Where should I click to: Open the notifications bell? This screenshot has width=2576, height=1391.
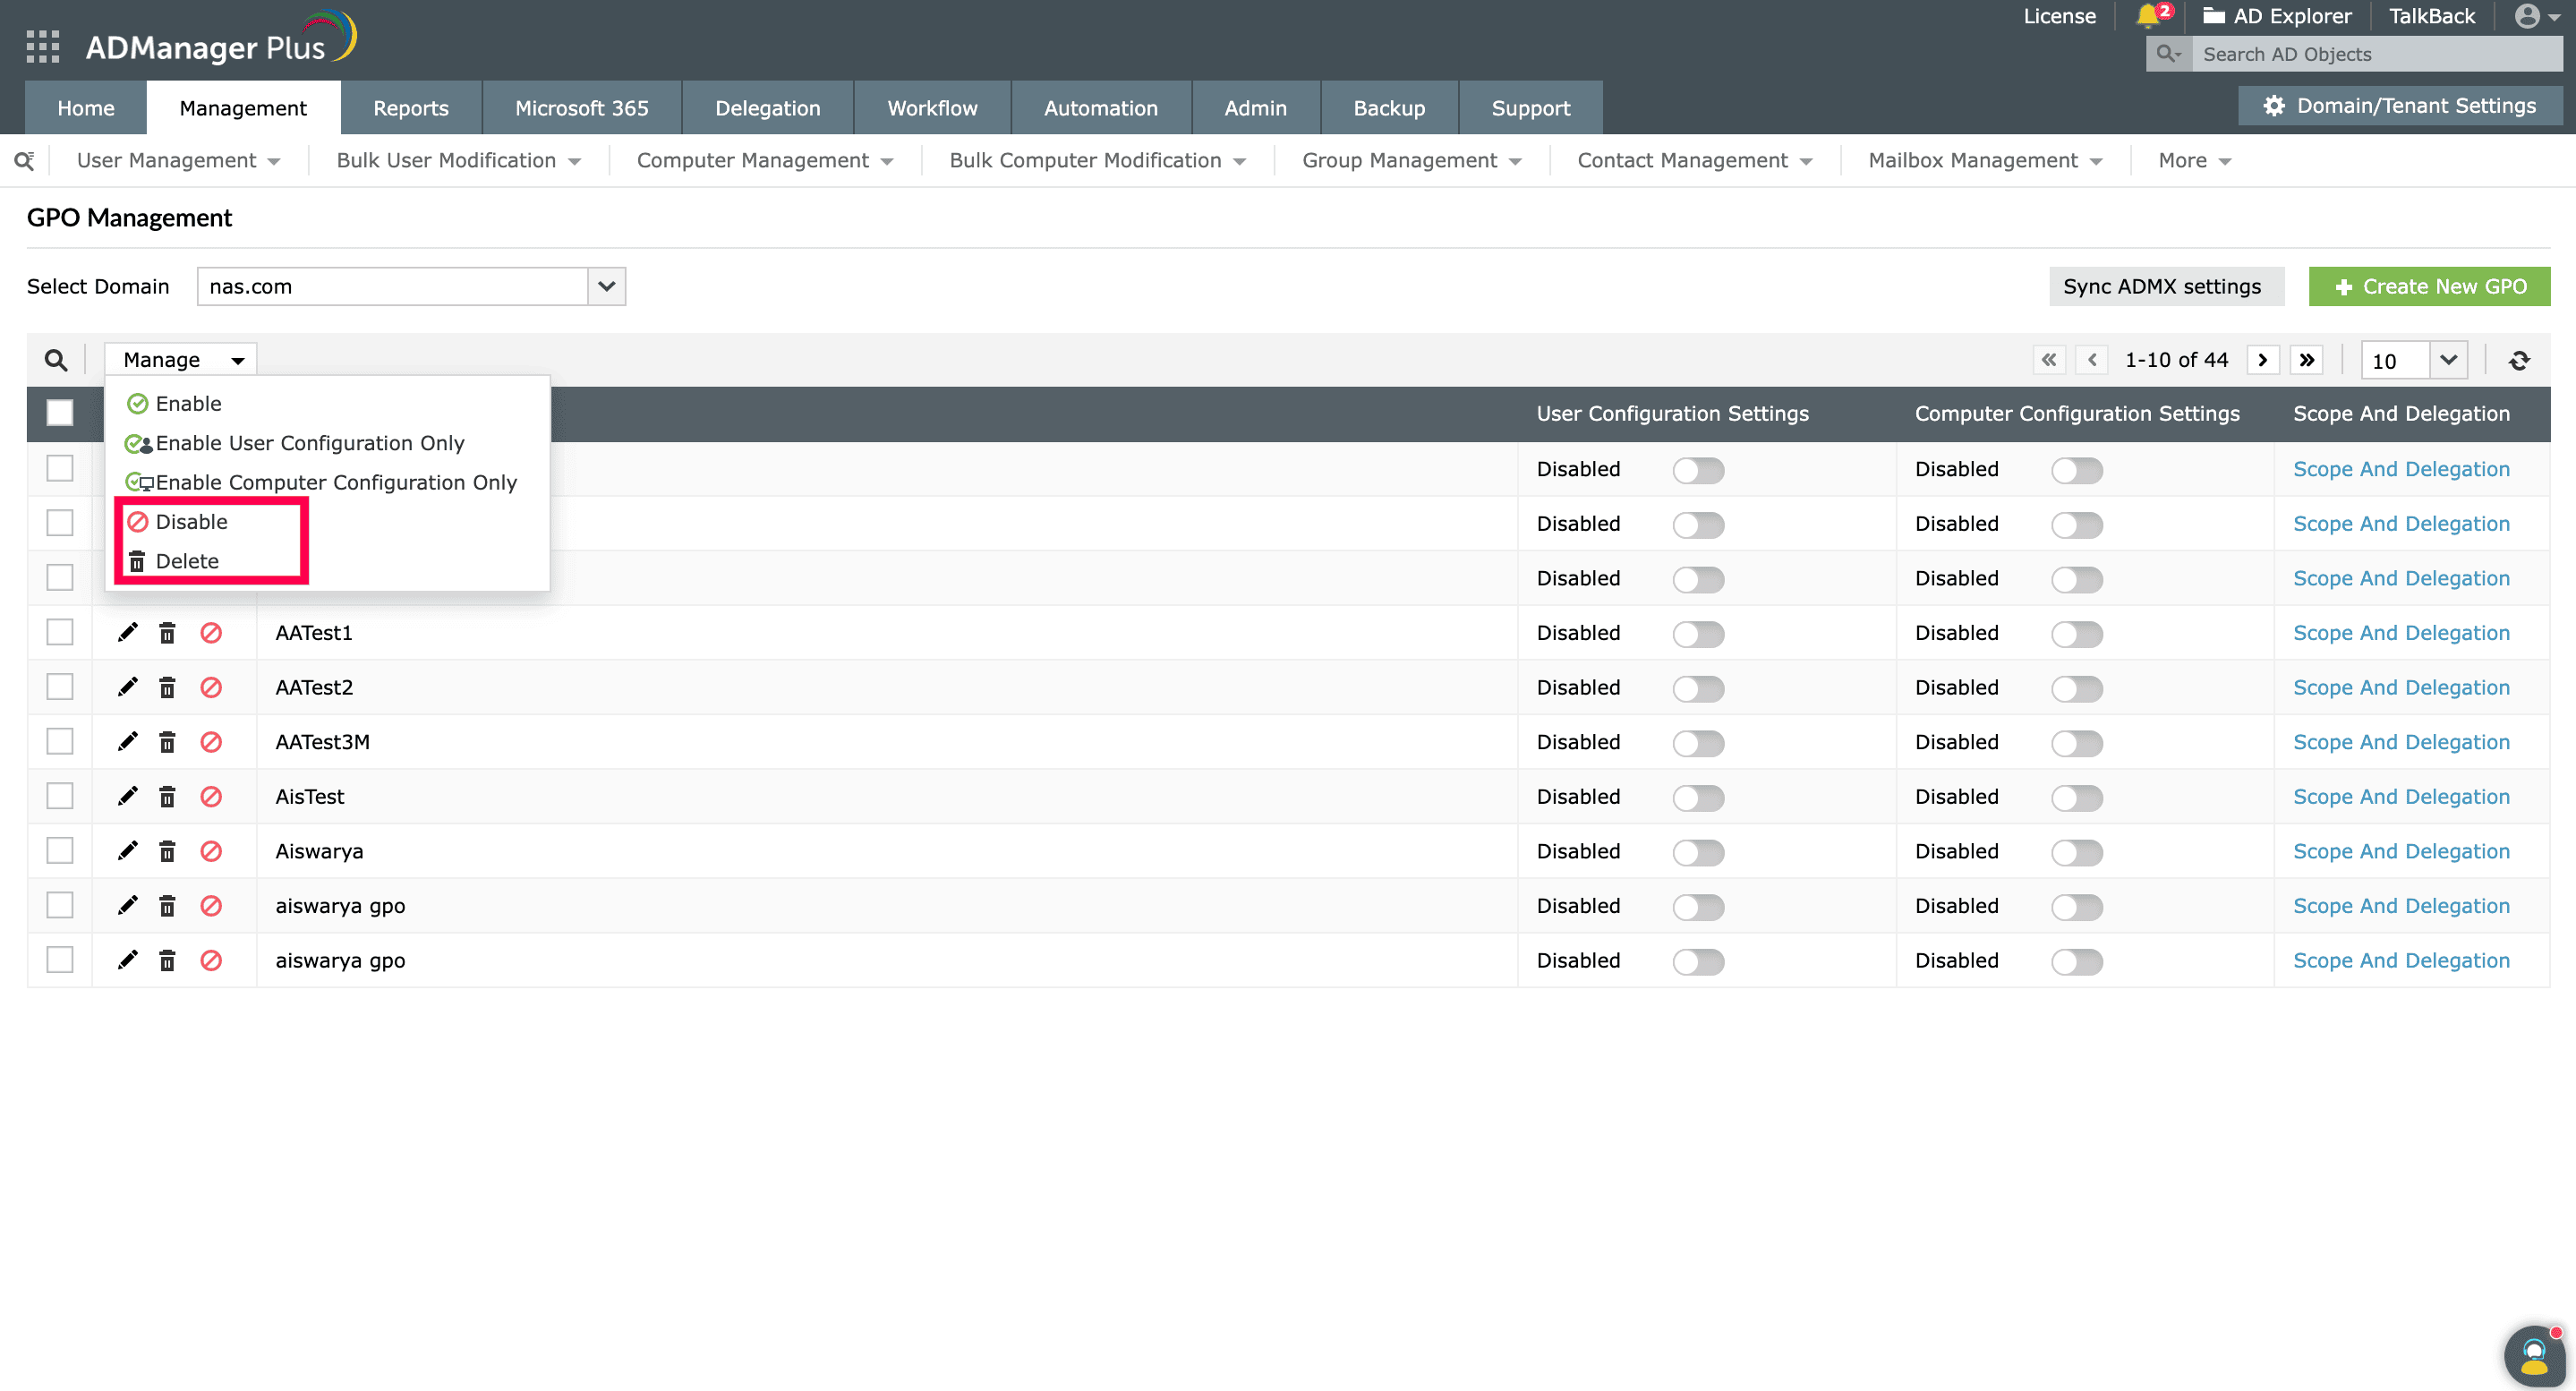tap(2148, 16)
